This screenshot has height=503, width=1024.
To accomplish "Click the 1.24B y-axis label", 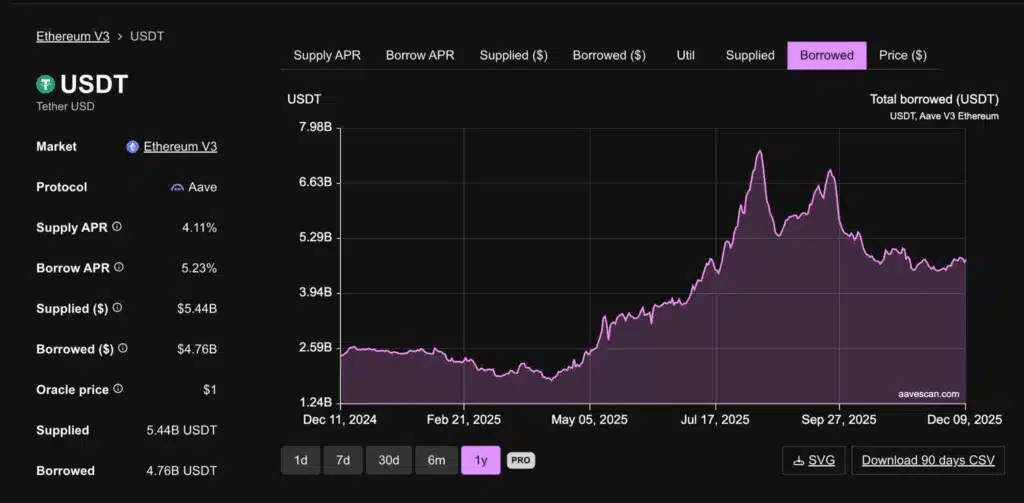I will point(314,403).
